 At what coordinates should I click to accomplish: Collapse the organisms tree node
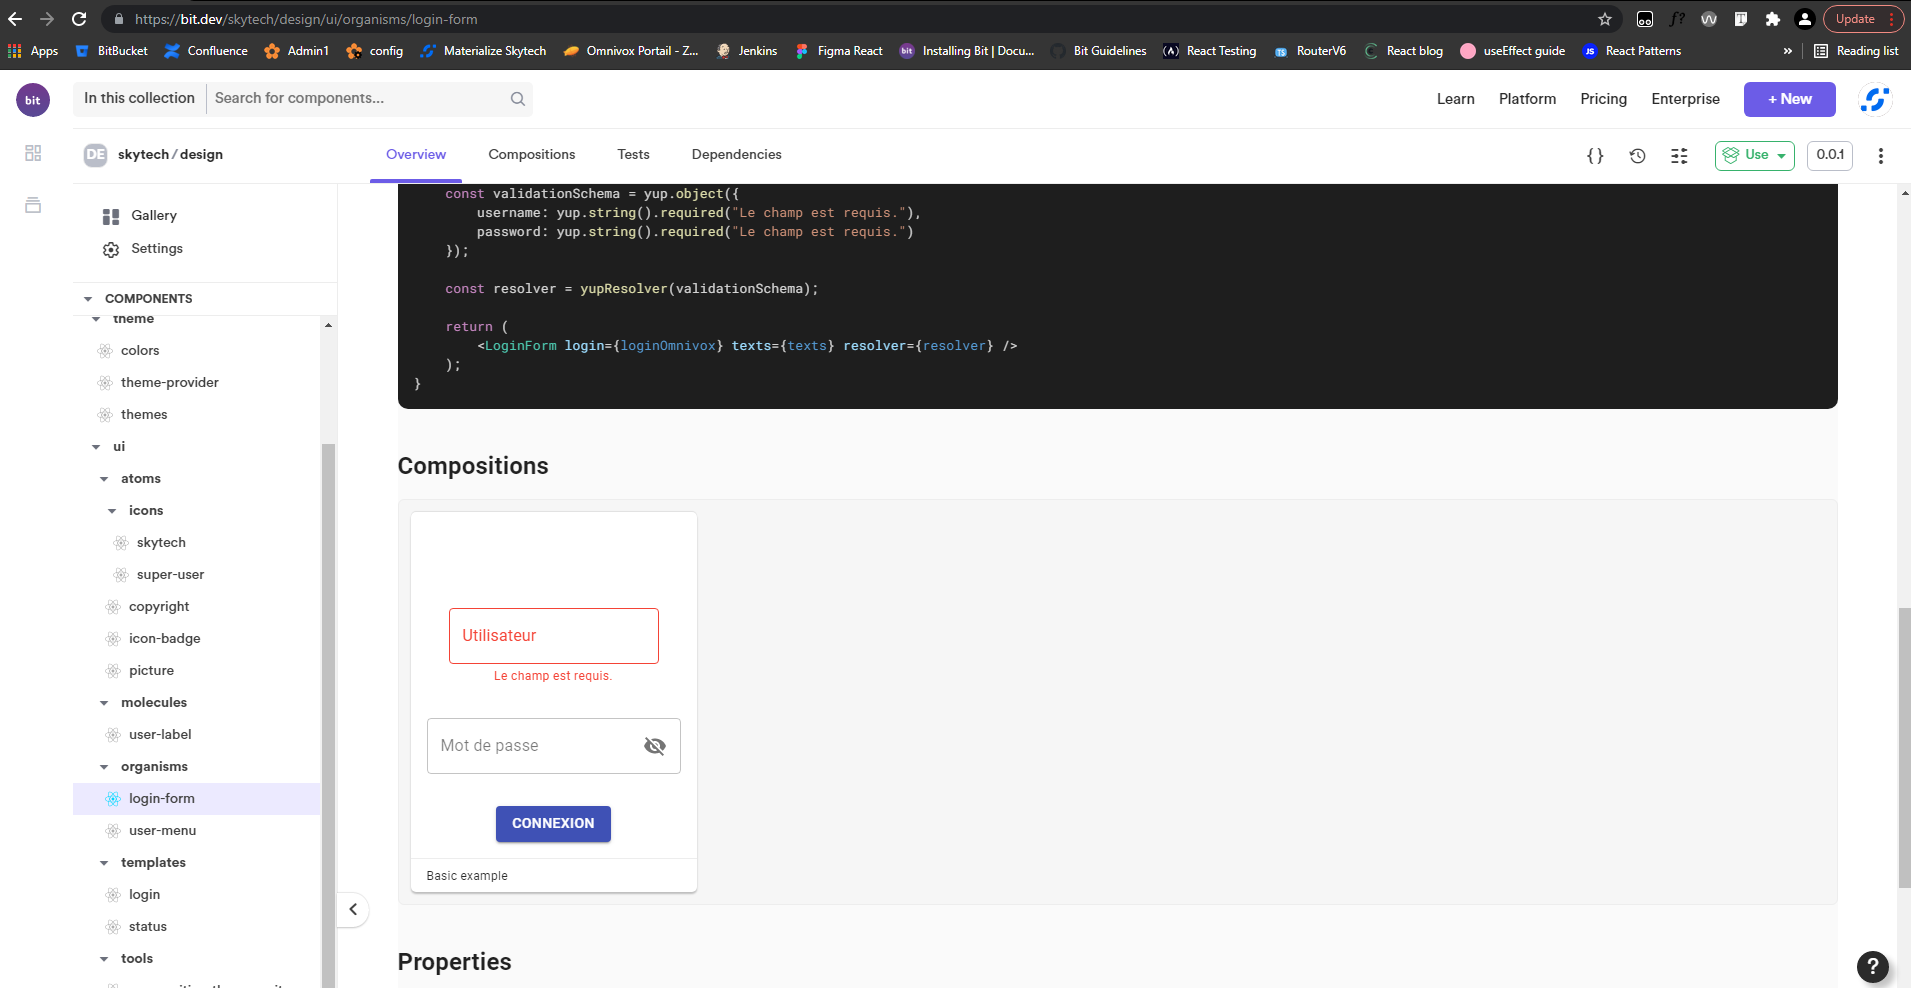coord(104,766)
